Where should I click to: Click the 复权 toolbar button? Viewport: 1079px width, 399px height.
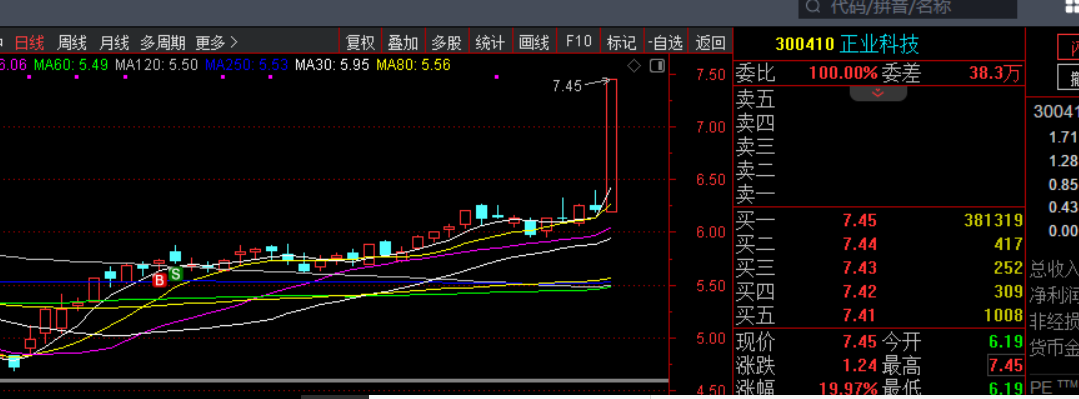click(361, 42)
